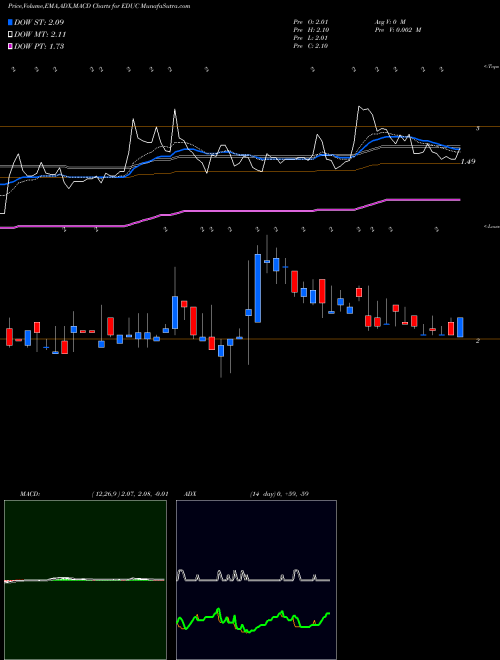Click the 'Pre O: 2.01' value

point(311,22)
